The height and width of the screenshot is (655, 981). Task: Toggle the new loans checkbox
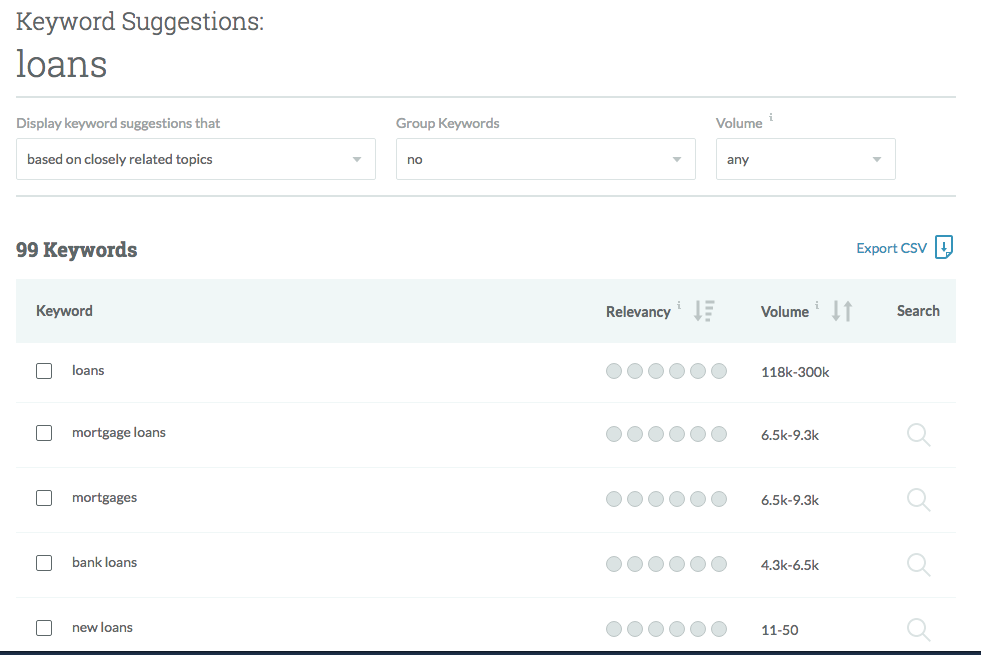point(44,628)
